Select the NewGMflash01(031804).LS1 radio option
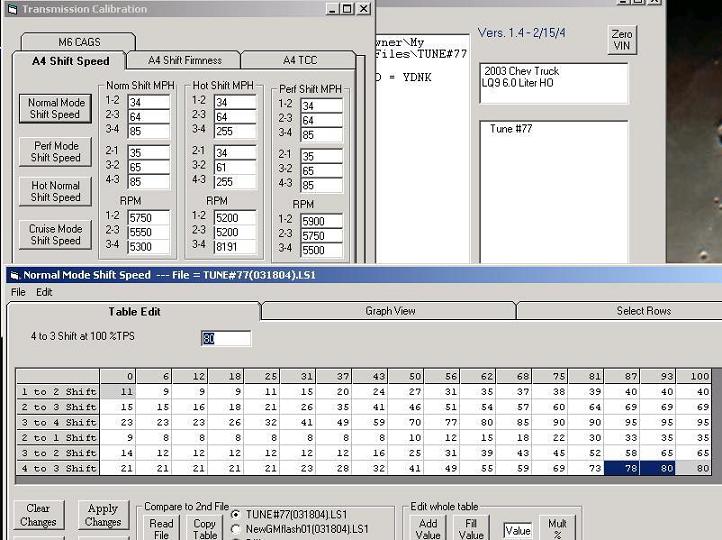722x540 pixels. [234, 528]
